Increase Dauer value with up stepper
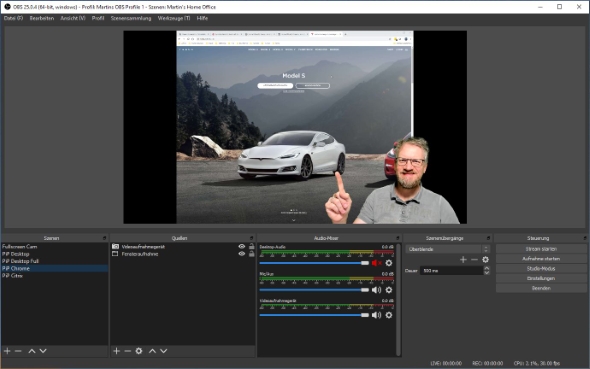Image resolution: width=590 pixels, height=369 pixels. point(487,268)
